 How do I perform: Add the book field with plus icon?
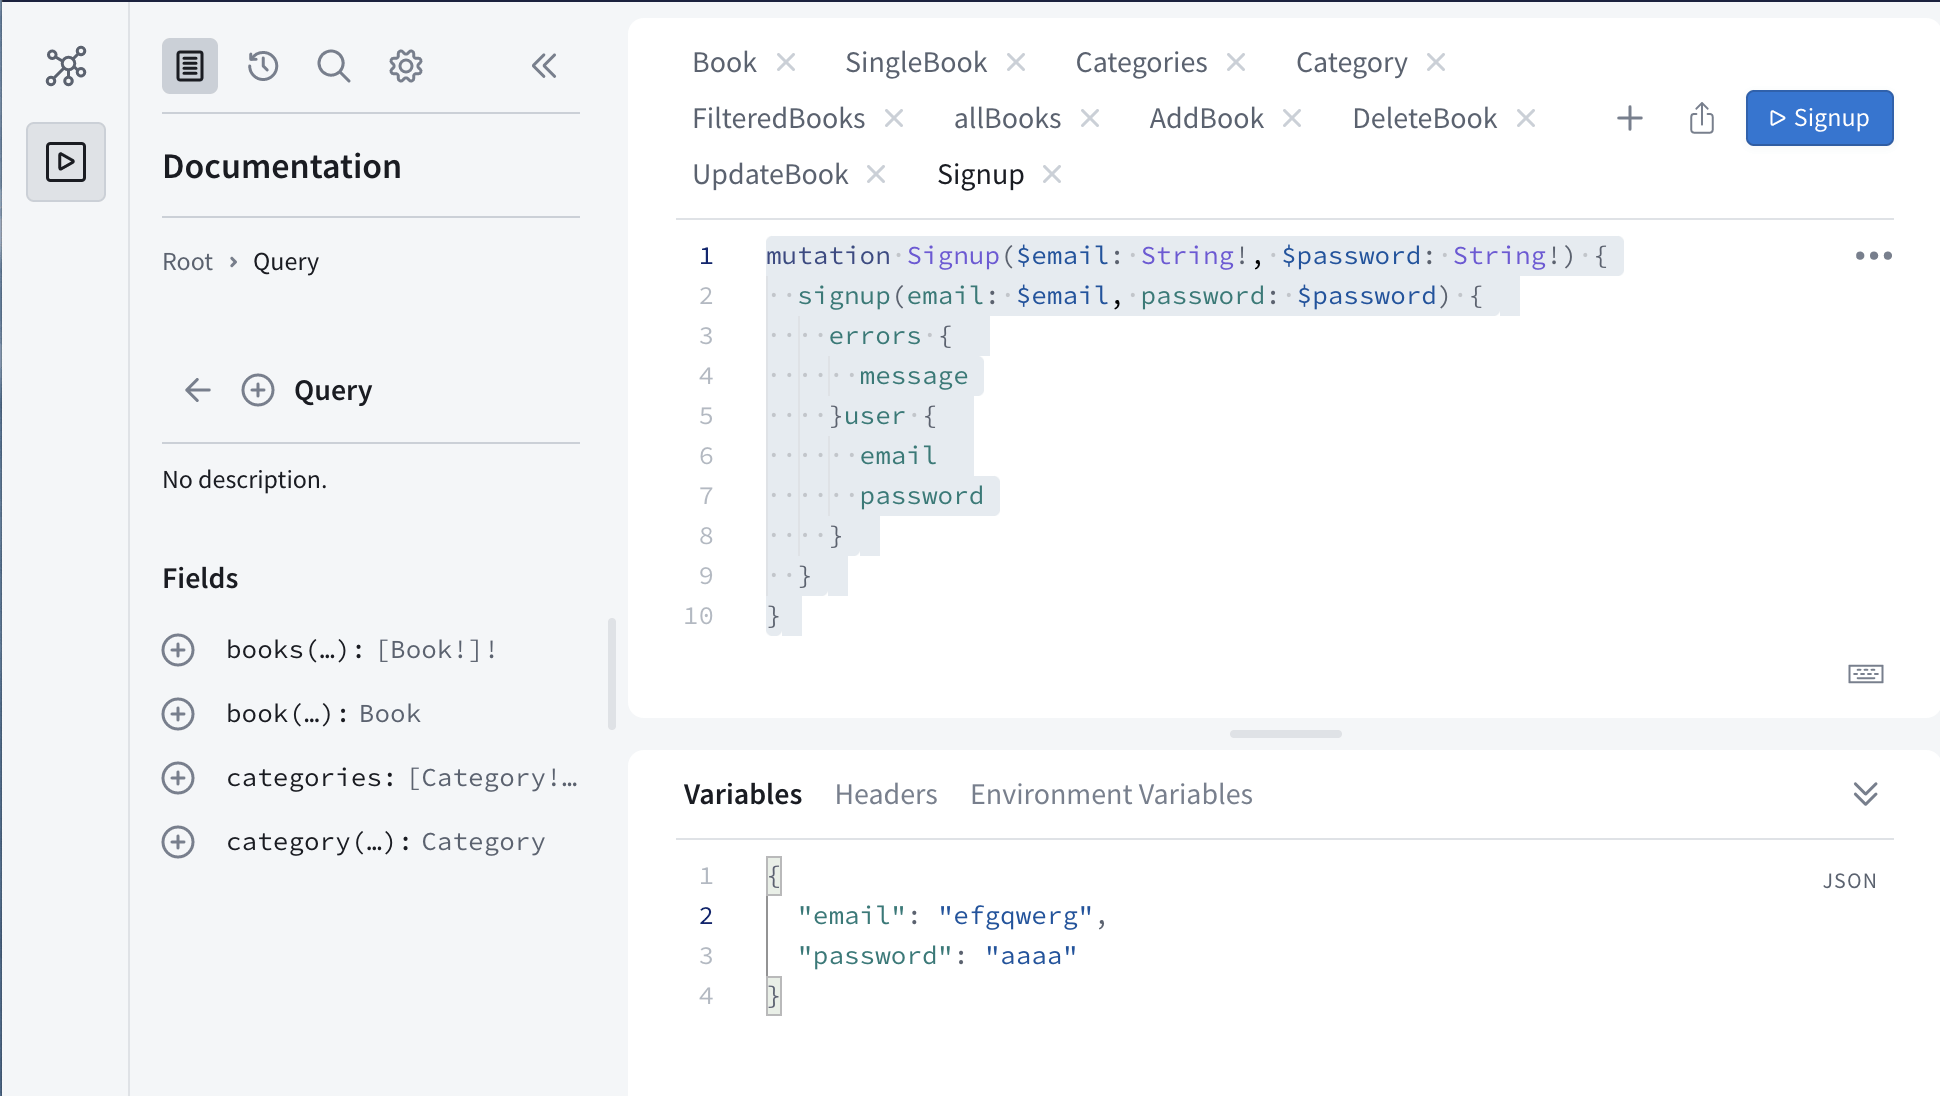tap(178, 714)
